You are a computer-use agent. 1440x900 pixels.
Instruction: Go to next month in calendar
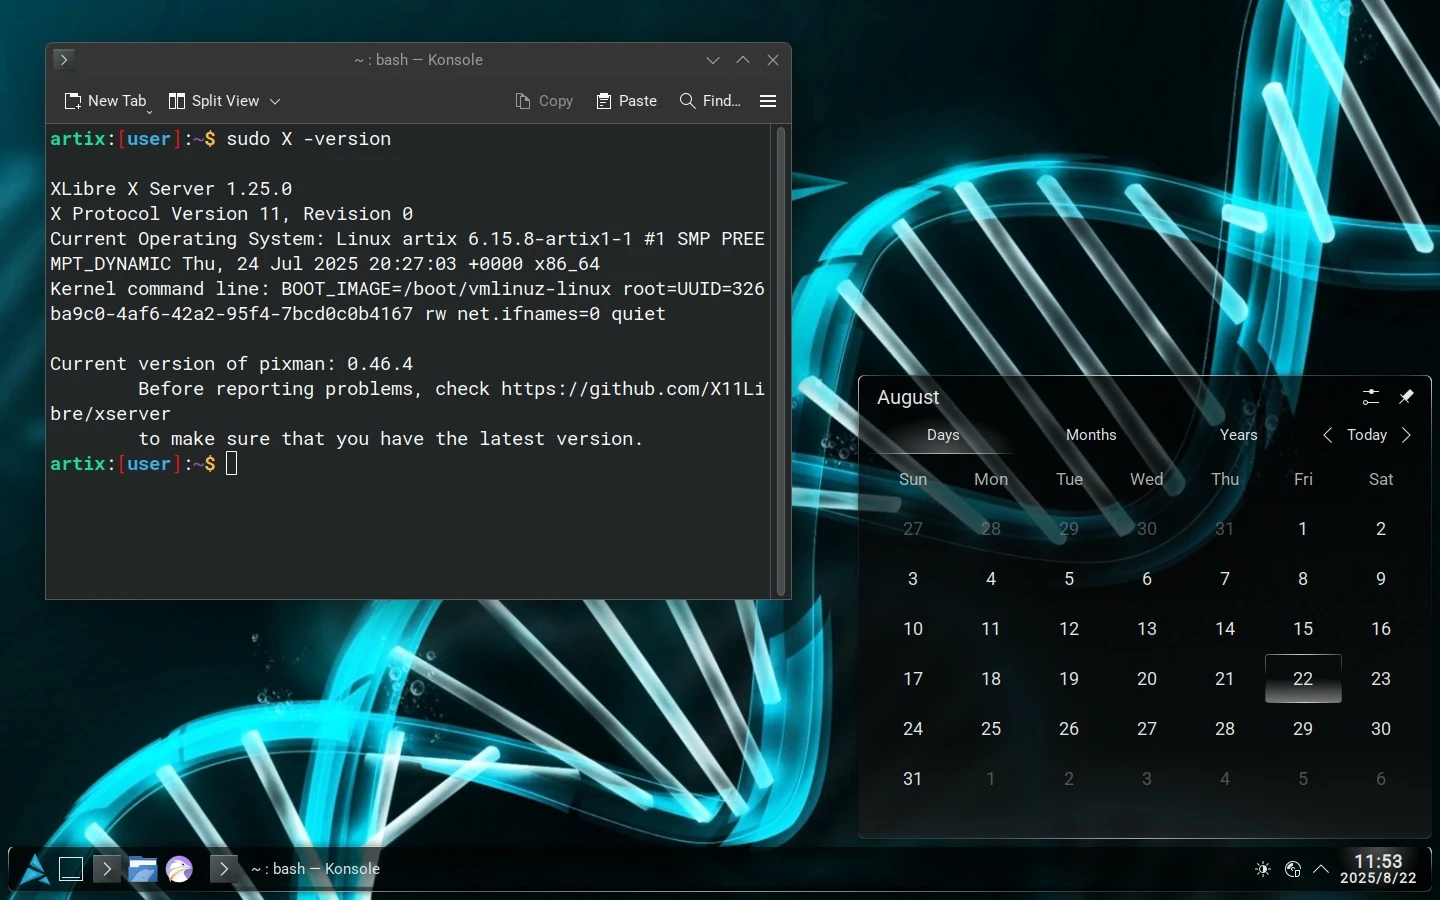tap(1406, 435)
